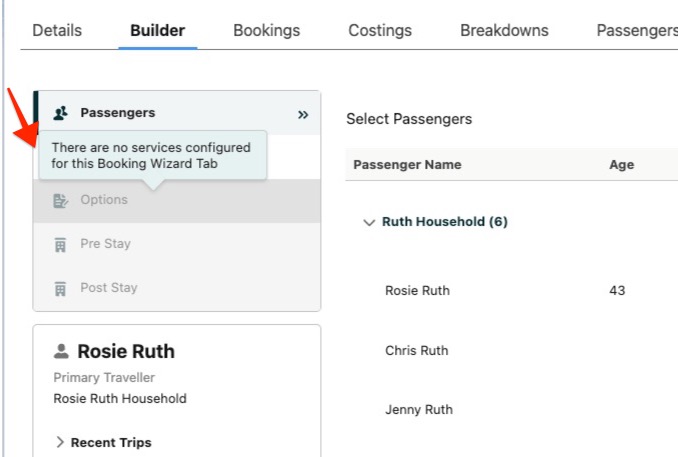Click the Age column header
The image size is (678, 457).
(x=621, y=165)
